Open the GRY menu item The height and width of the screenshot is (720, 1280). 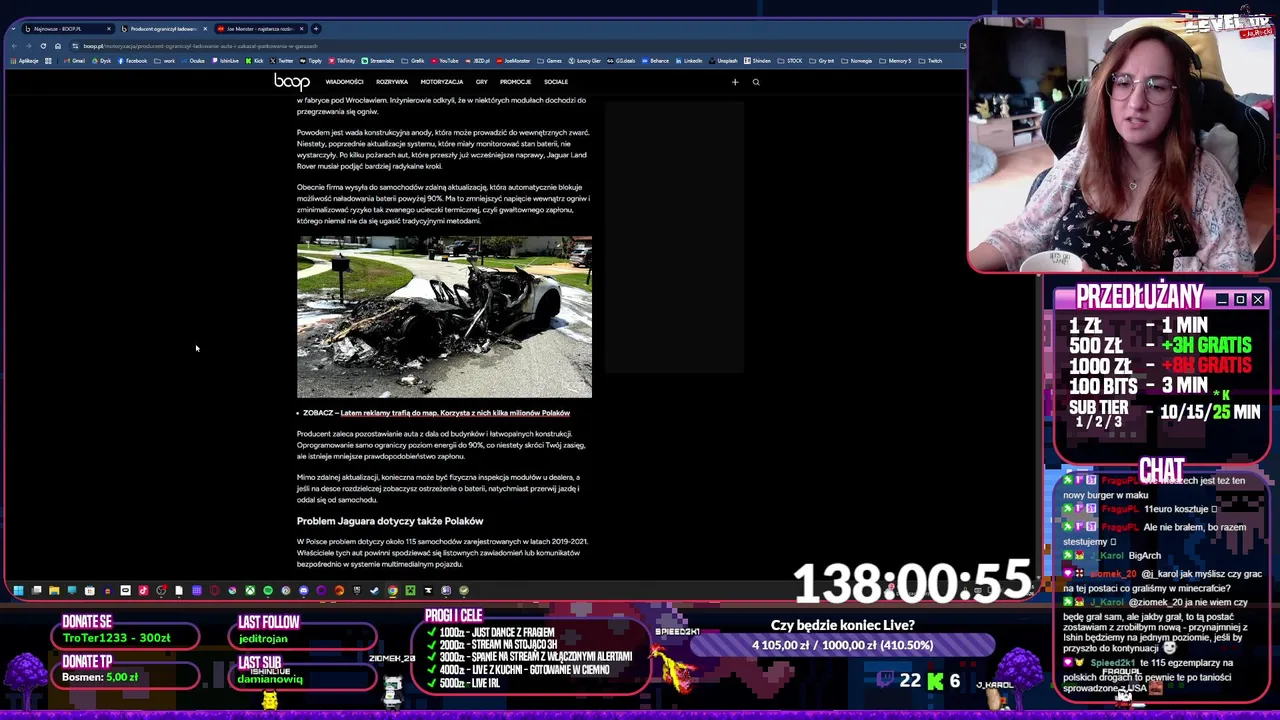pos(482,82)
